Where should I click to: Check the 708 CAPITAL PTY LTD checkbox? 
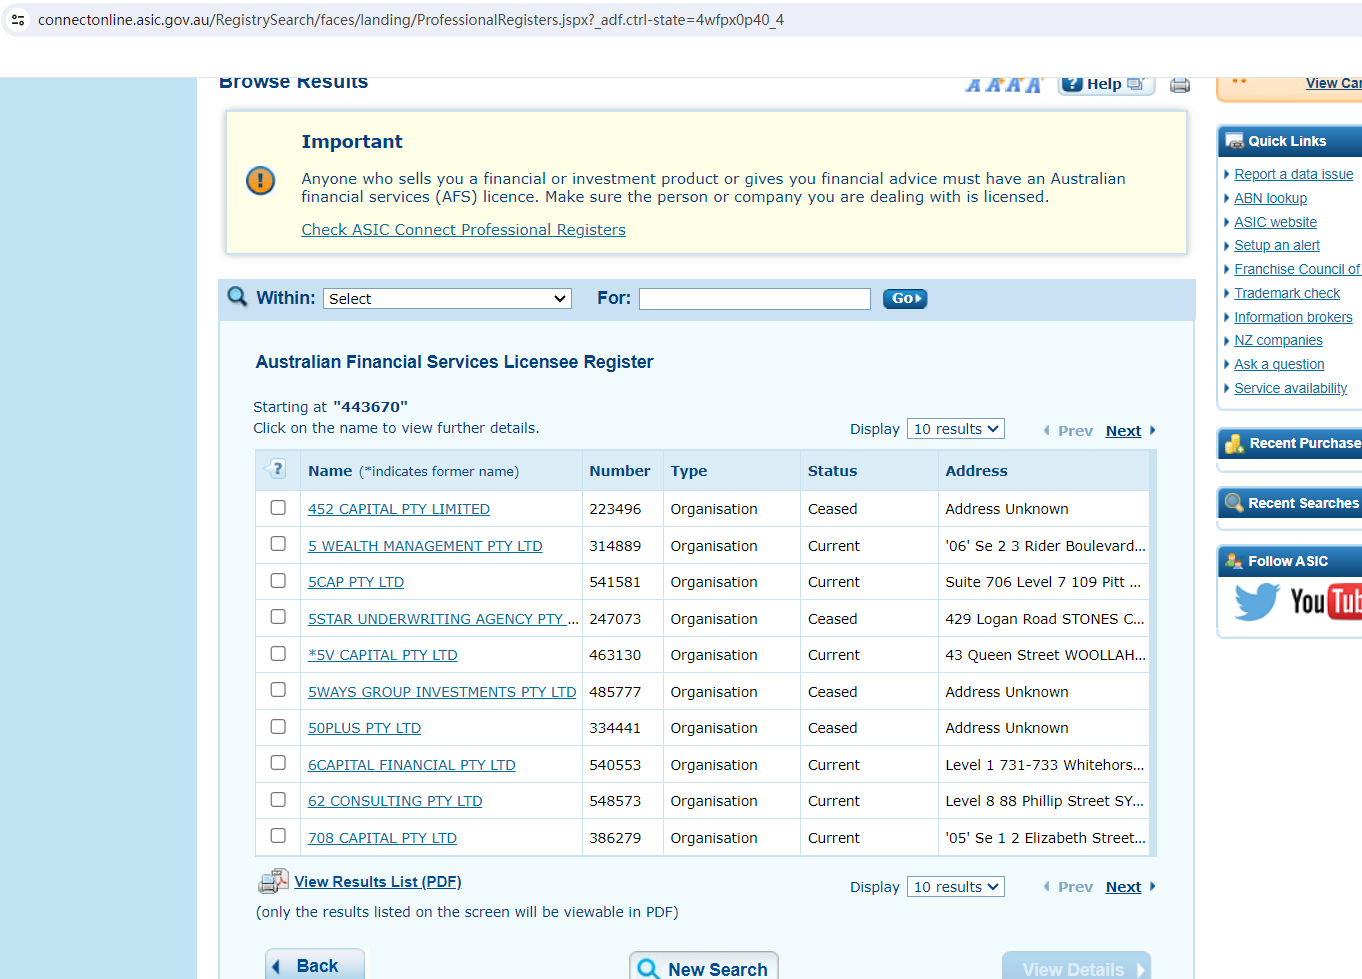tap(278, 836)
